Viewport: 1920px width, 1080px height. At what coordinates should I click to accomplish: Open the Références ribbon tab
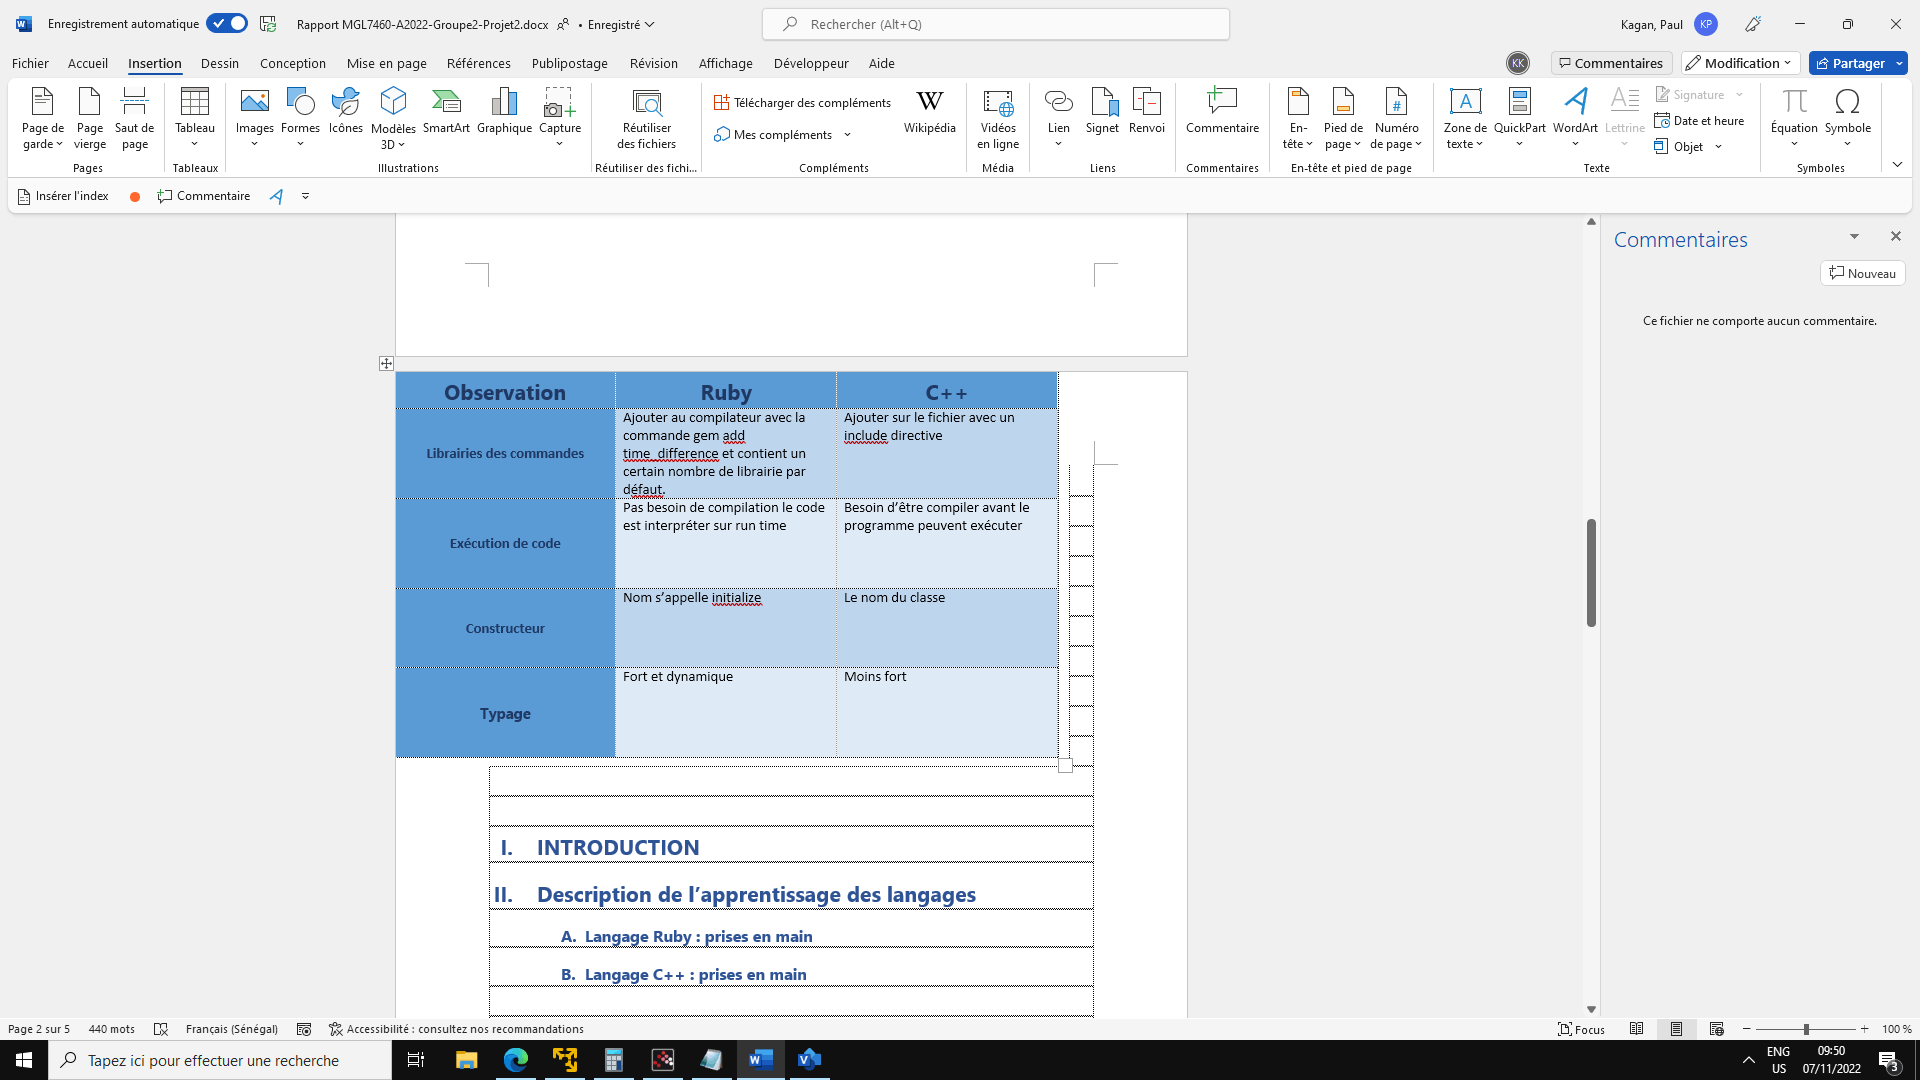[x=478, y=63]
